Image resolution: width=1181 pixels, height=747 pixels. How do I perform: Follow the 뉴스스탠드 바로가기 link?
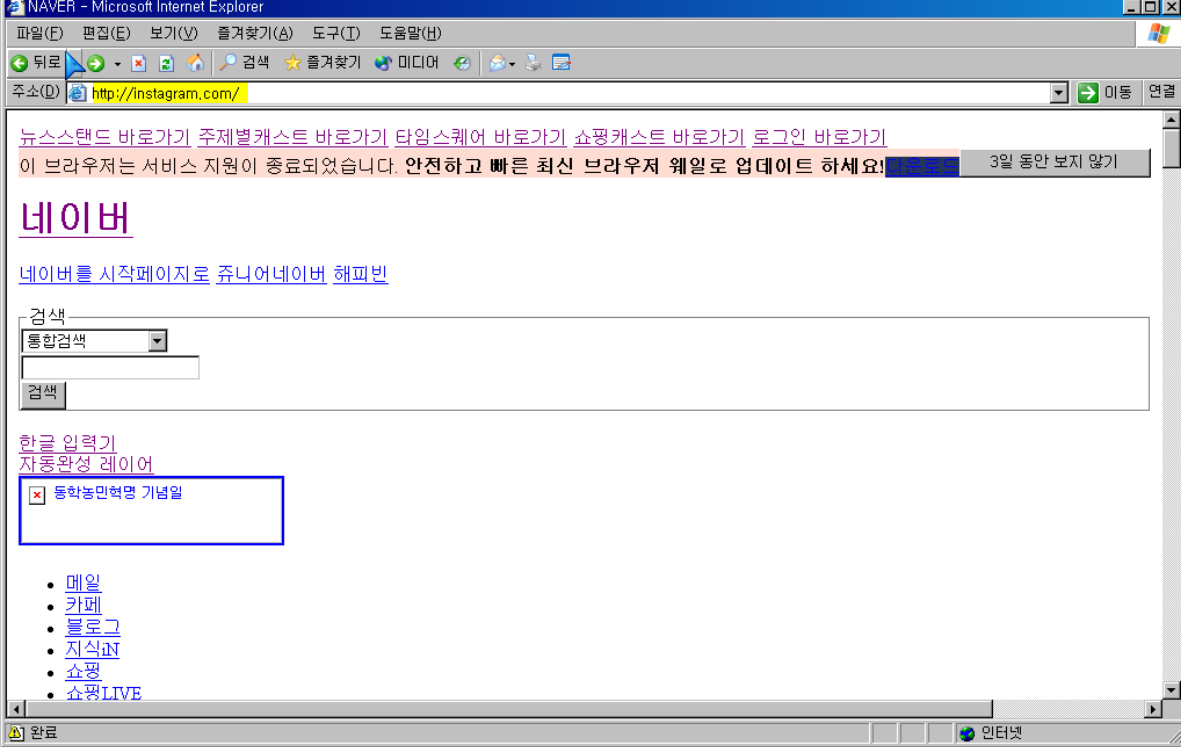click(x=105, y=137)
